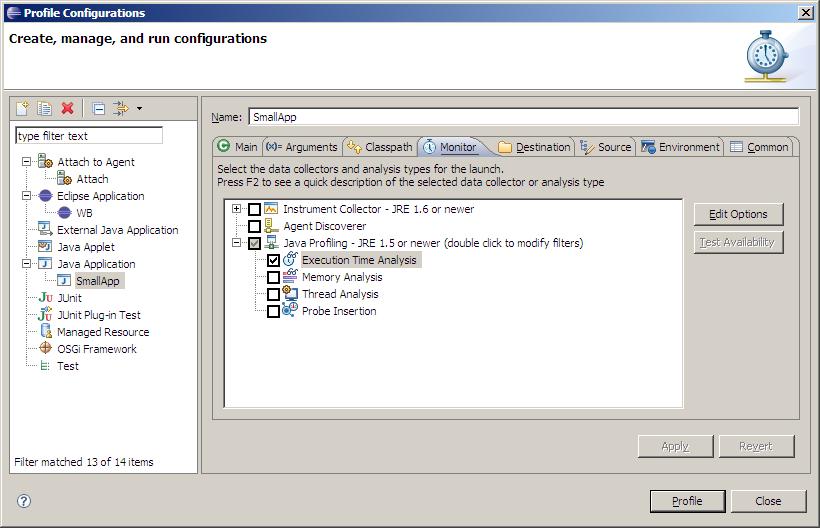Select the OSGi Framework tree item
Image resolution: width=820 pixels, height=528 pixels.
[x=97, y=349]
